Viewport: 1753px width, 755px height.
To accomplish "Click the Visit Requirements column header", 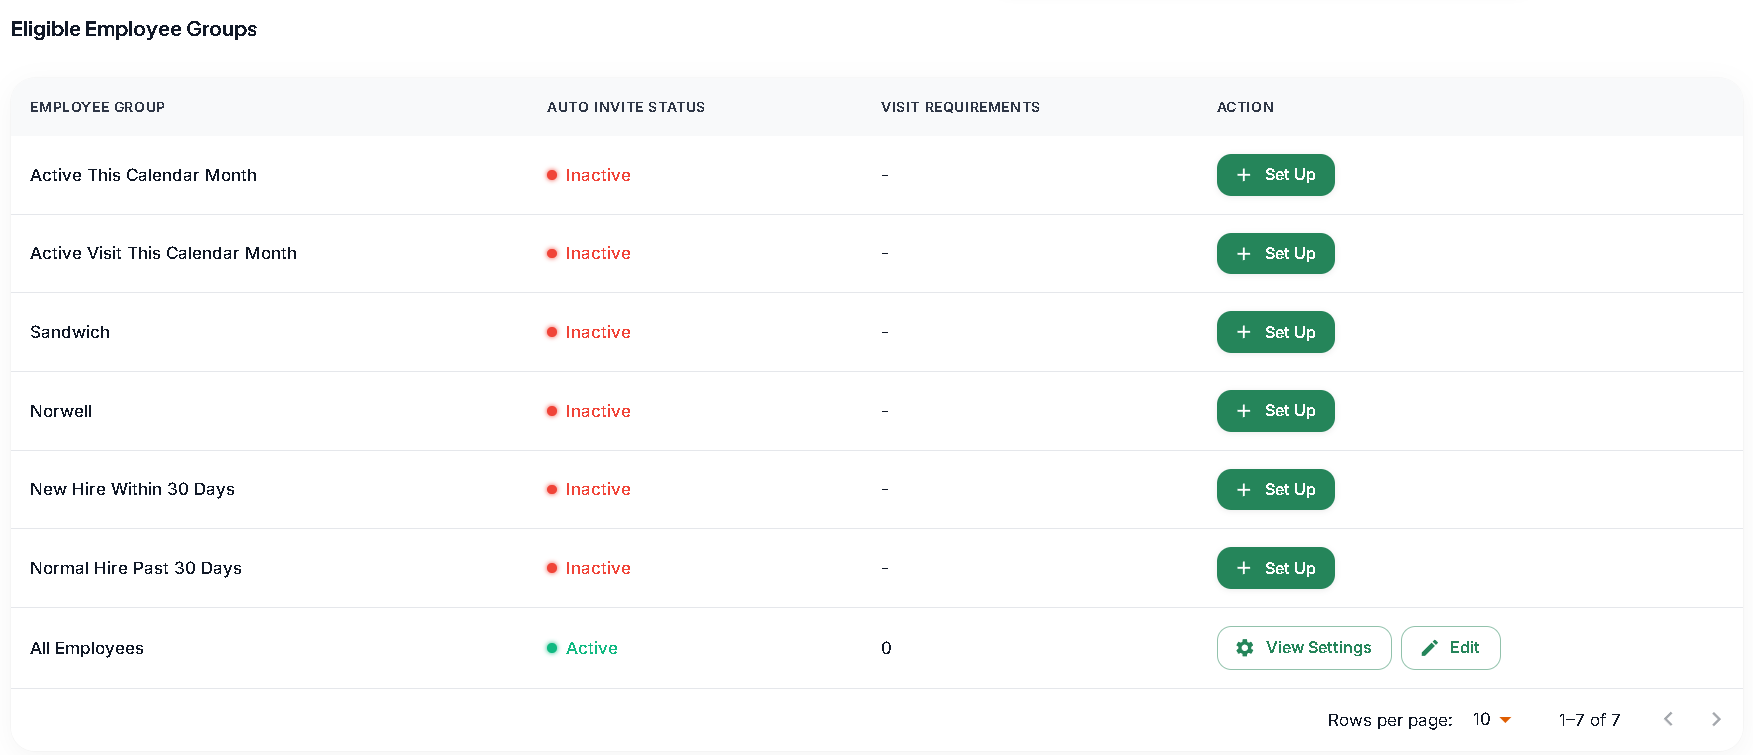I will pyautogui.click(x=960, y=107).
